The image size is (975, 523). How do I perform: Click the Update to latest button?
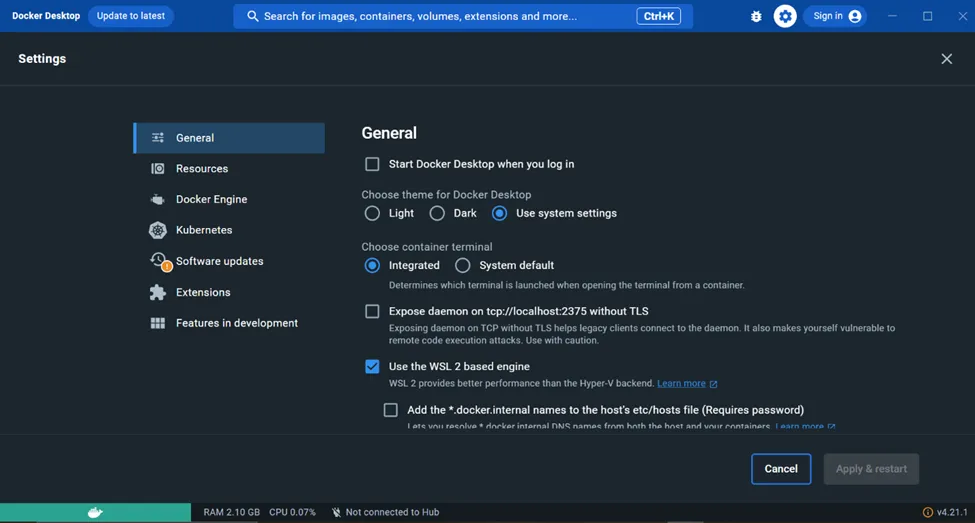click(131, 16)
